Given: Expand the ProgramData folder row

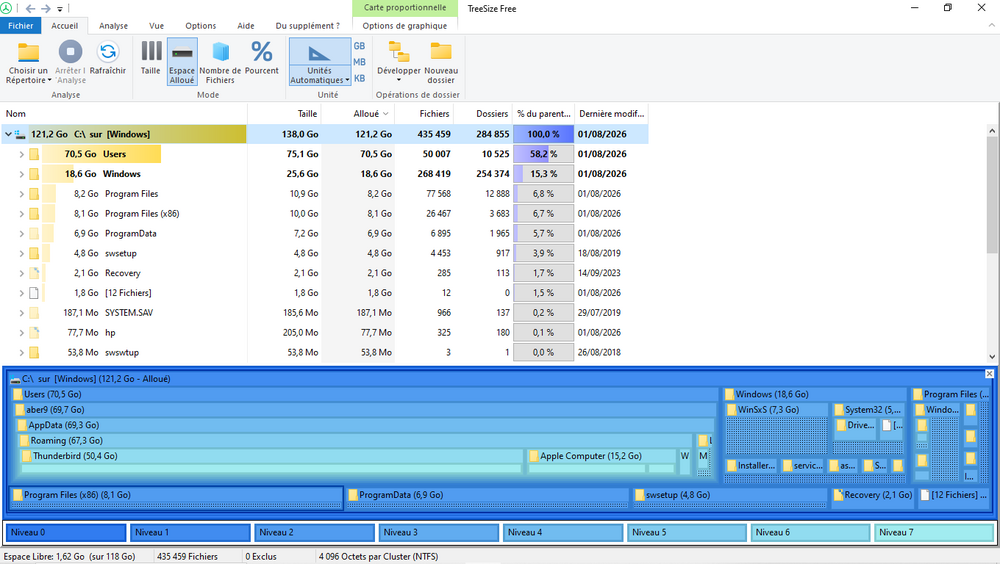Looking at the screenshot, I should click(22, 233).
